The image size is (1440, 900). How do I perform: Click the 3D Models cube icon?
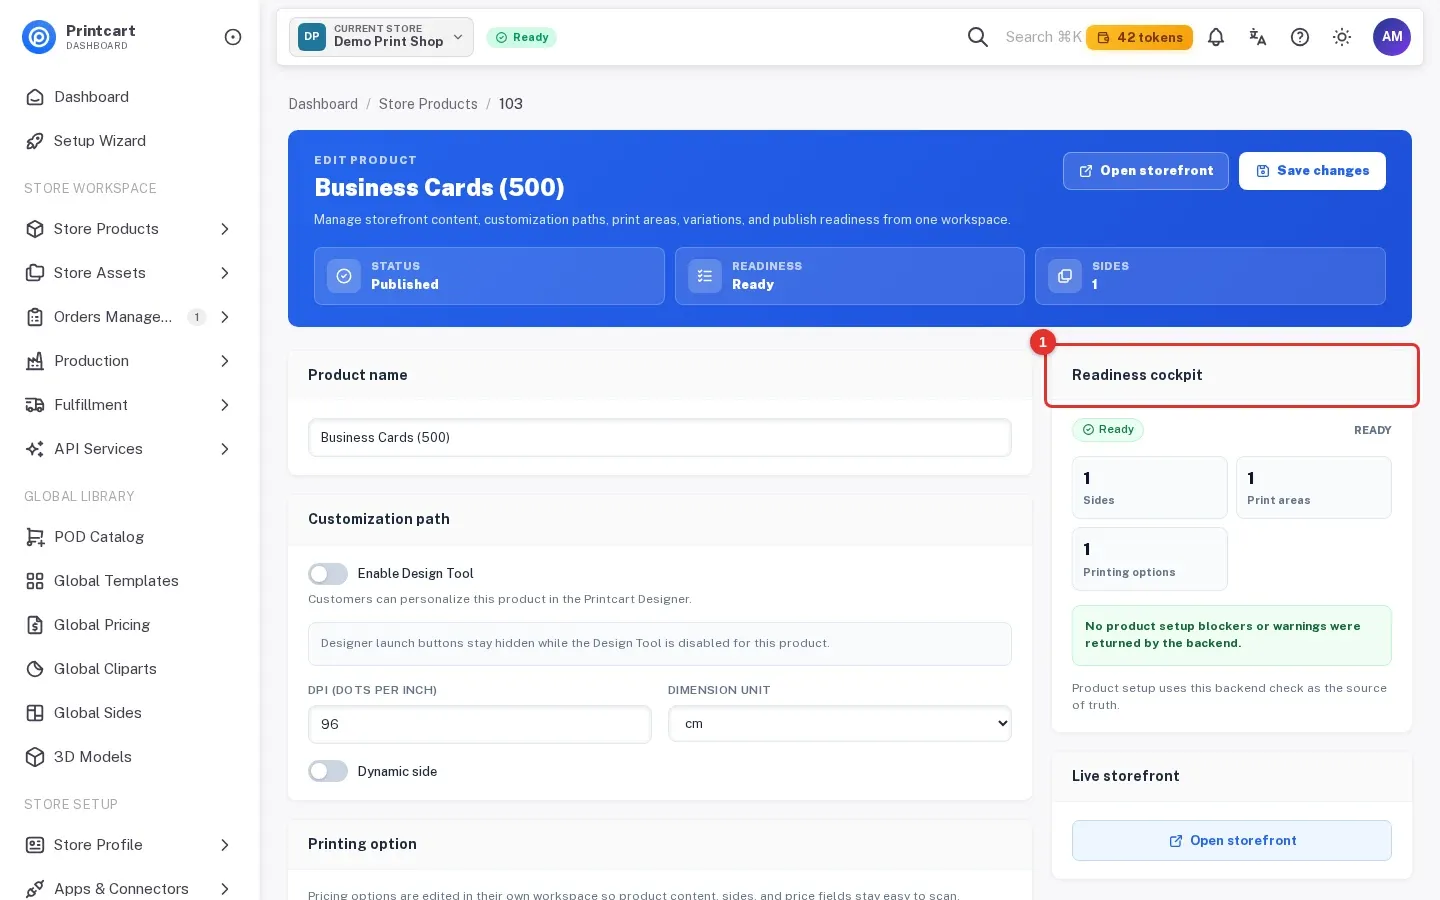coord(35,757)
